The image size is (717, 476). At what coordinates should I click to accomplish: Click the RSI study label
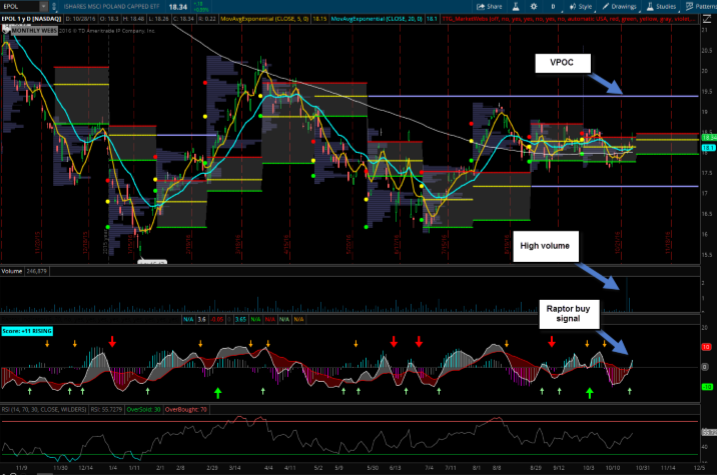click(40, 409)
